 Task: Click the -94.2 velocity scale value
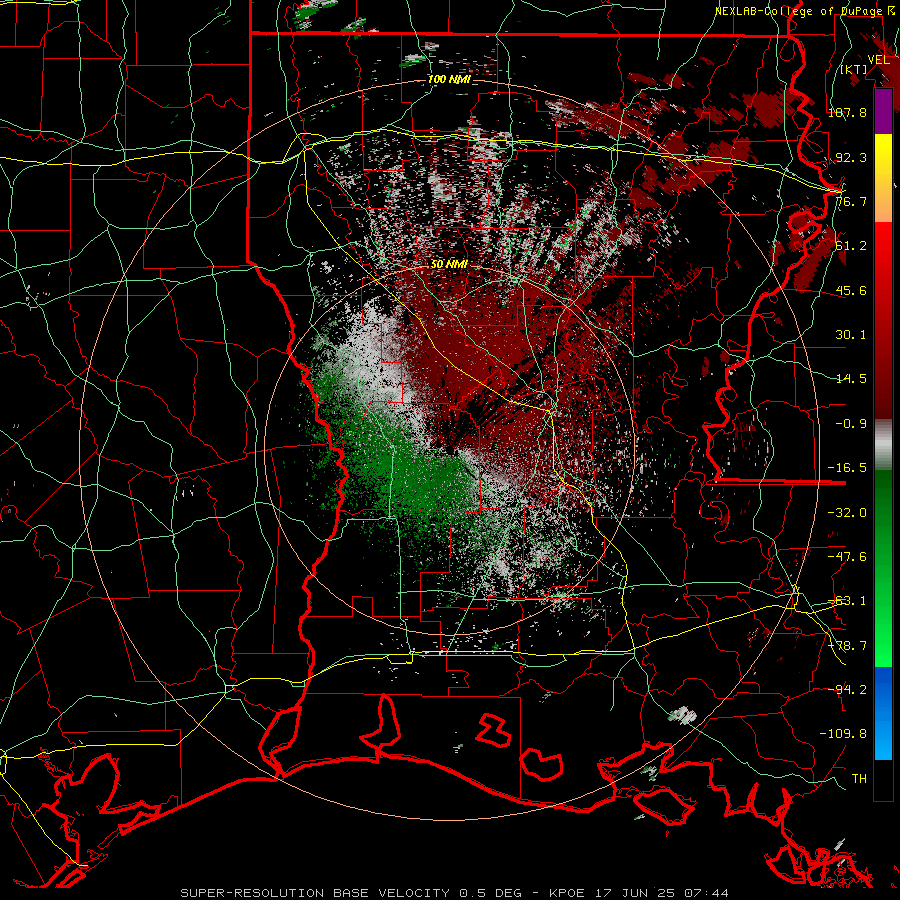pos(847,689)
